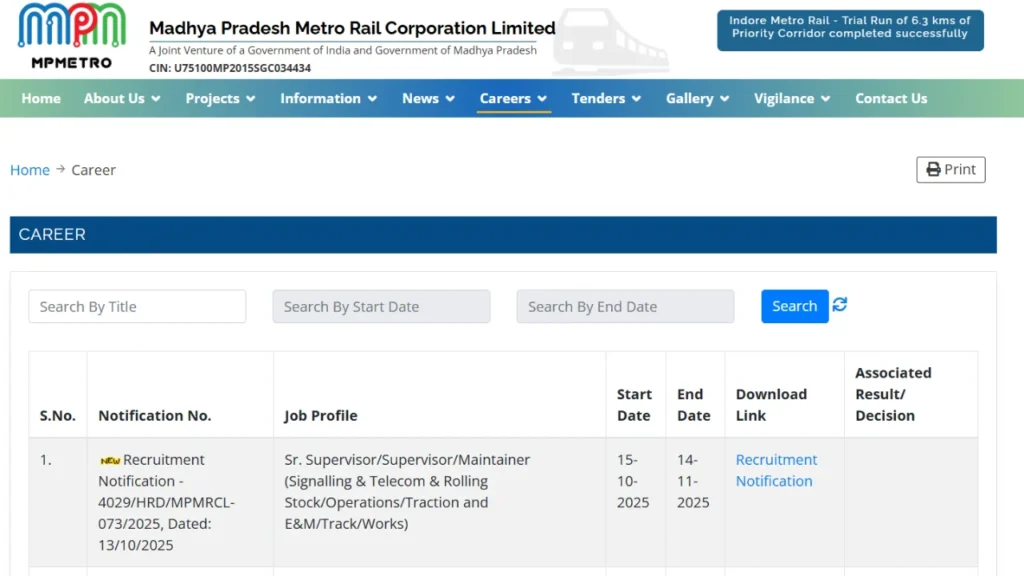Click the MP Metro logo

pos(72,36)
